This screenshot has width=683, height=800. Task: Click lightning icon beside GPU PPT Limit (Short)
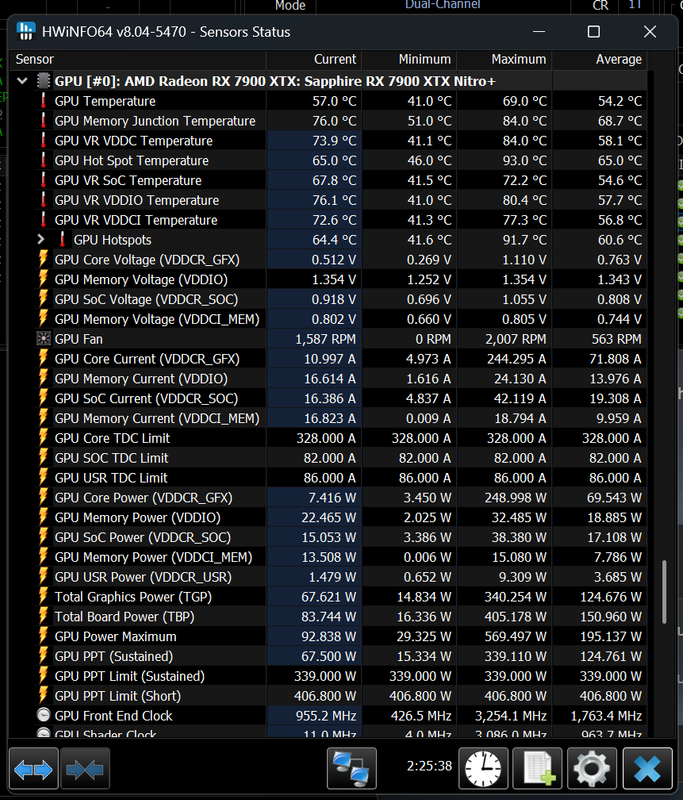(43, 696)
